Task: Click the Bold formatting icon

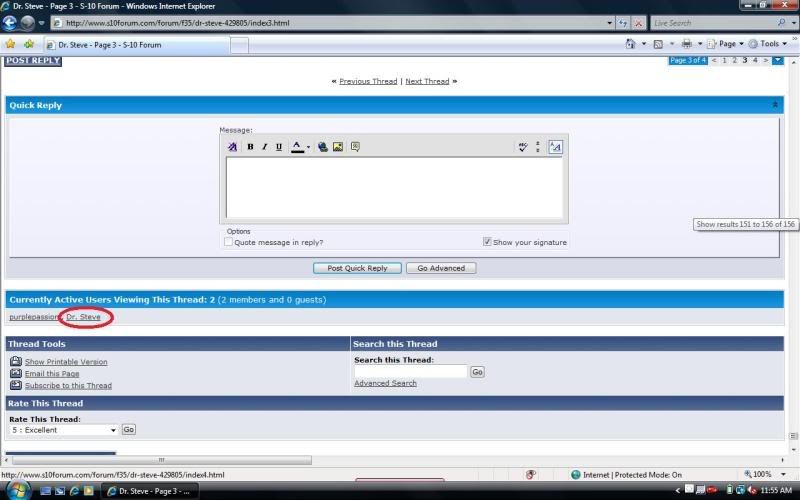Action: (250, 147)
